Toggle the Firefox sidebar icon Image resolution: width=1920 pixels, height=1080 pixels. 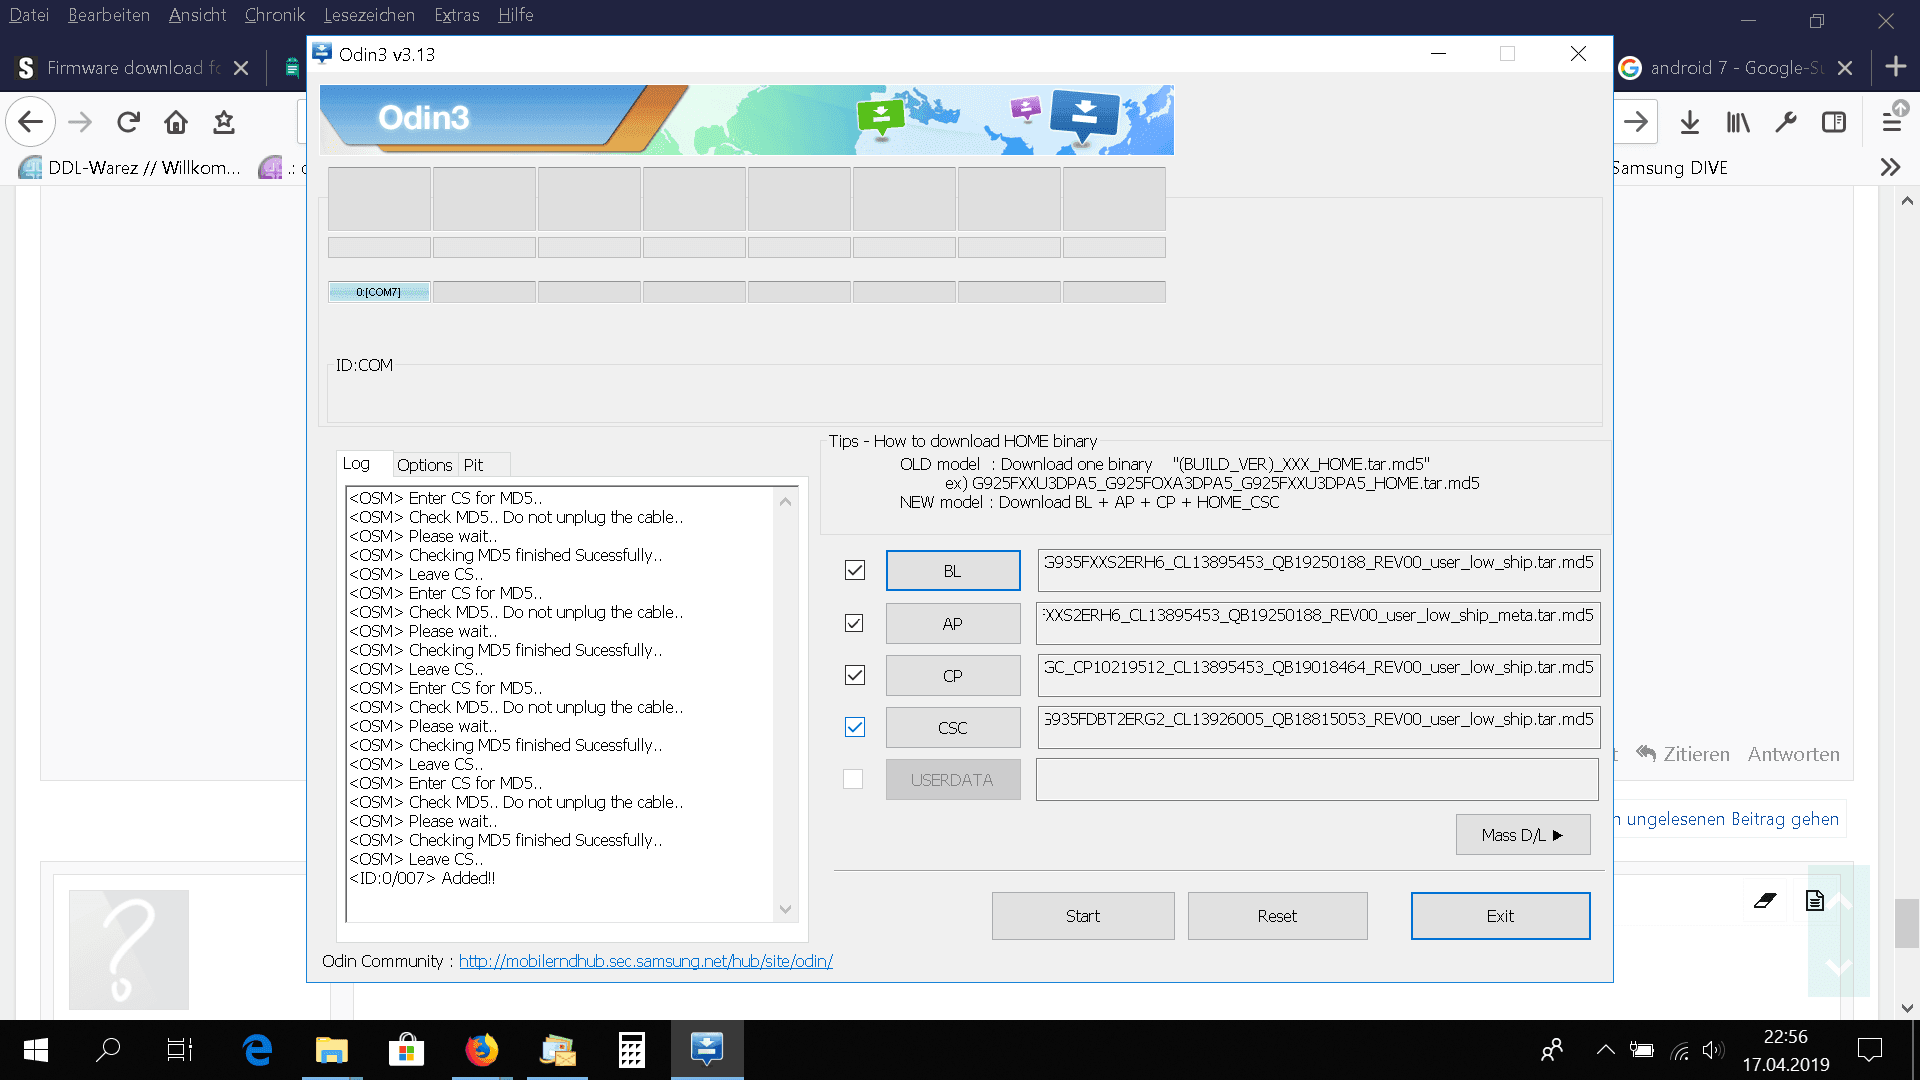(1834, 122)
